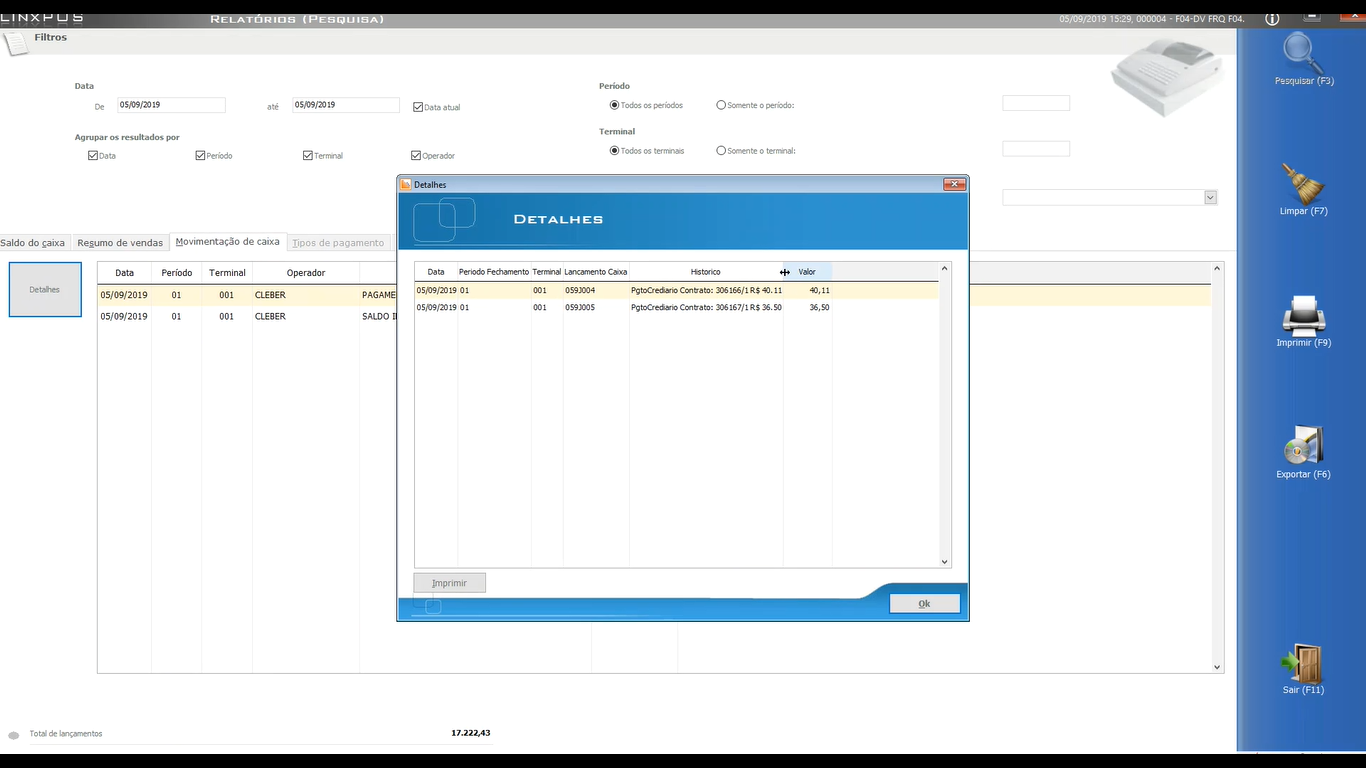Click the Imprimir (F9) printer icon
This screenshot has height=768, width=1366.
click(1303, 315)
